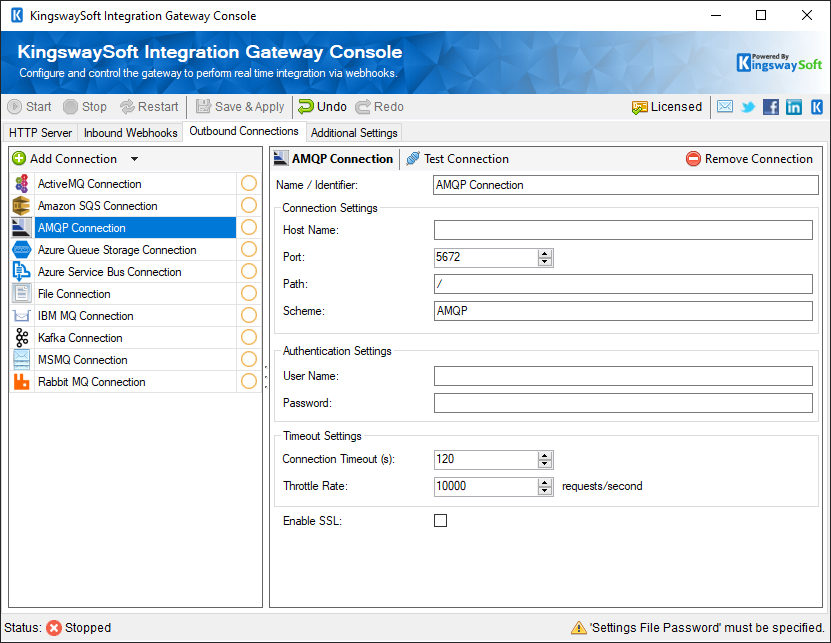The height and width of the screenshot is (643, 831).
Task: Increase the Port value with up arrow
Action: point(545,253)
